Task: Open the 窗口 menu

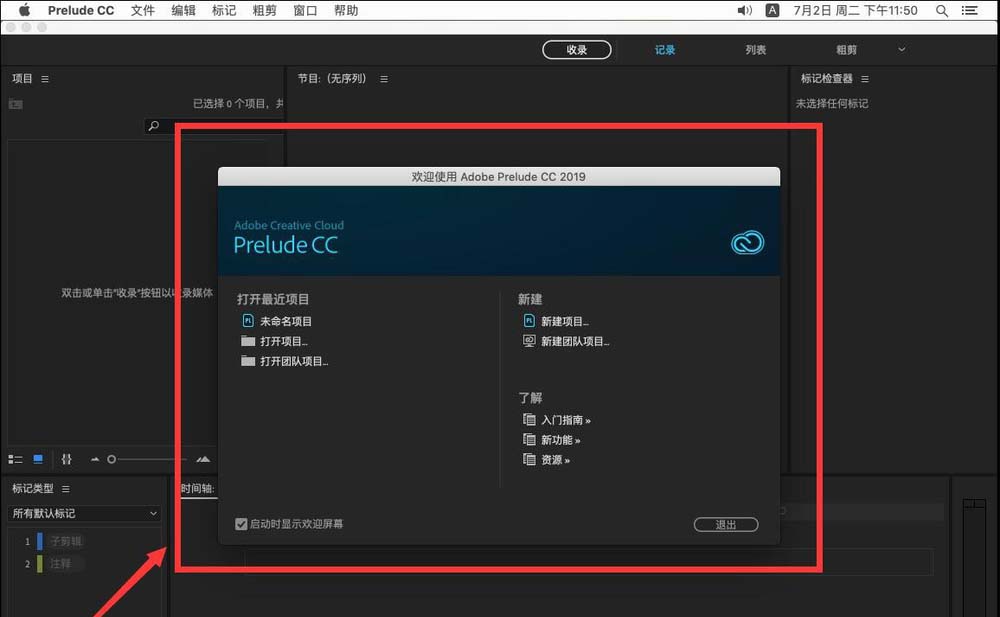Action: coord(305,10)
